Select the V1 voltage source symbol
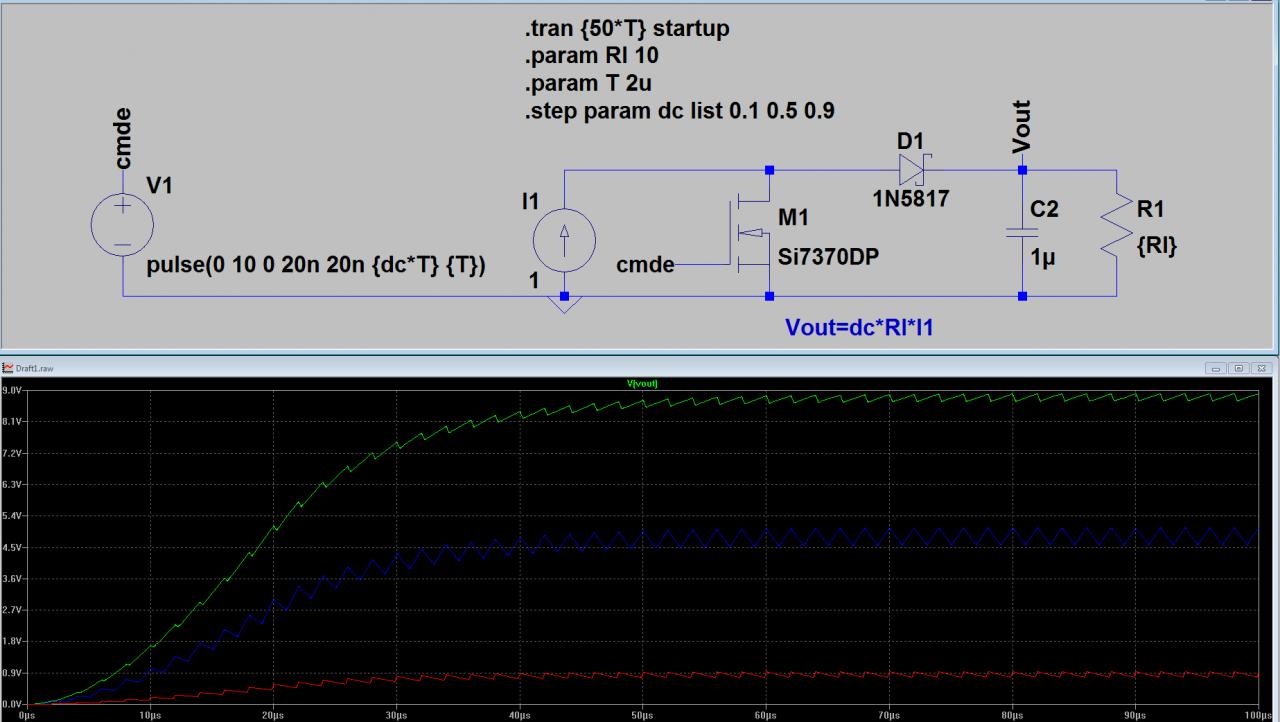This screenshot has width=1280, height=722. [x=122, y=224]
